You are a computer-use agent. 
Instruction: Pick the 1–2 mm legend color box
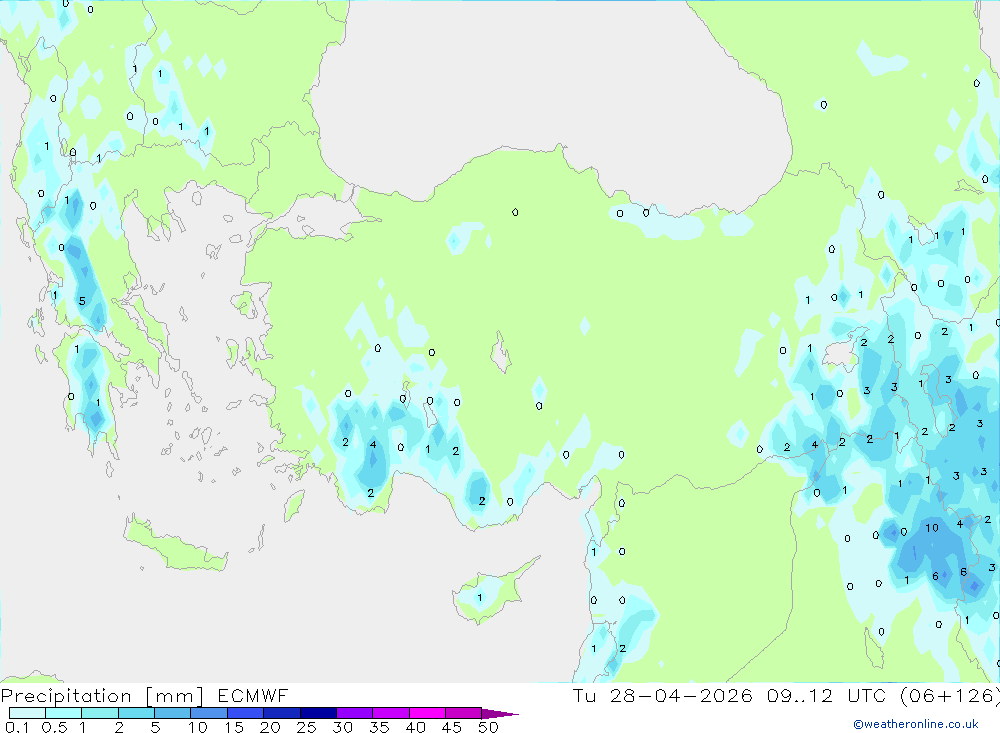coord(100,713)
